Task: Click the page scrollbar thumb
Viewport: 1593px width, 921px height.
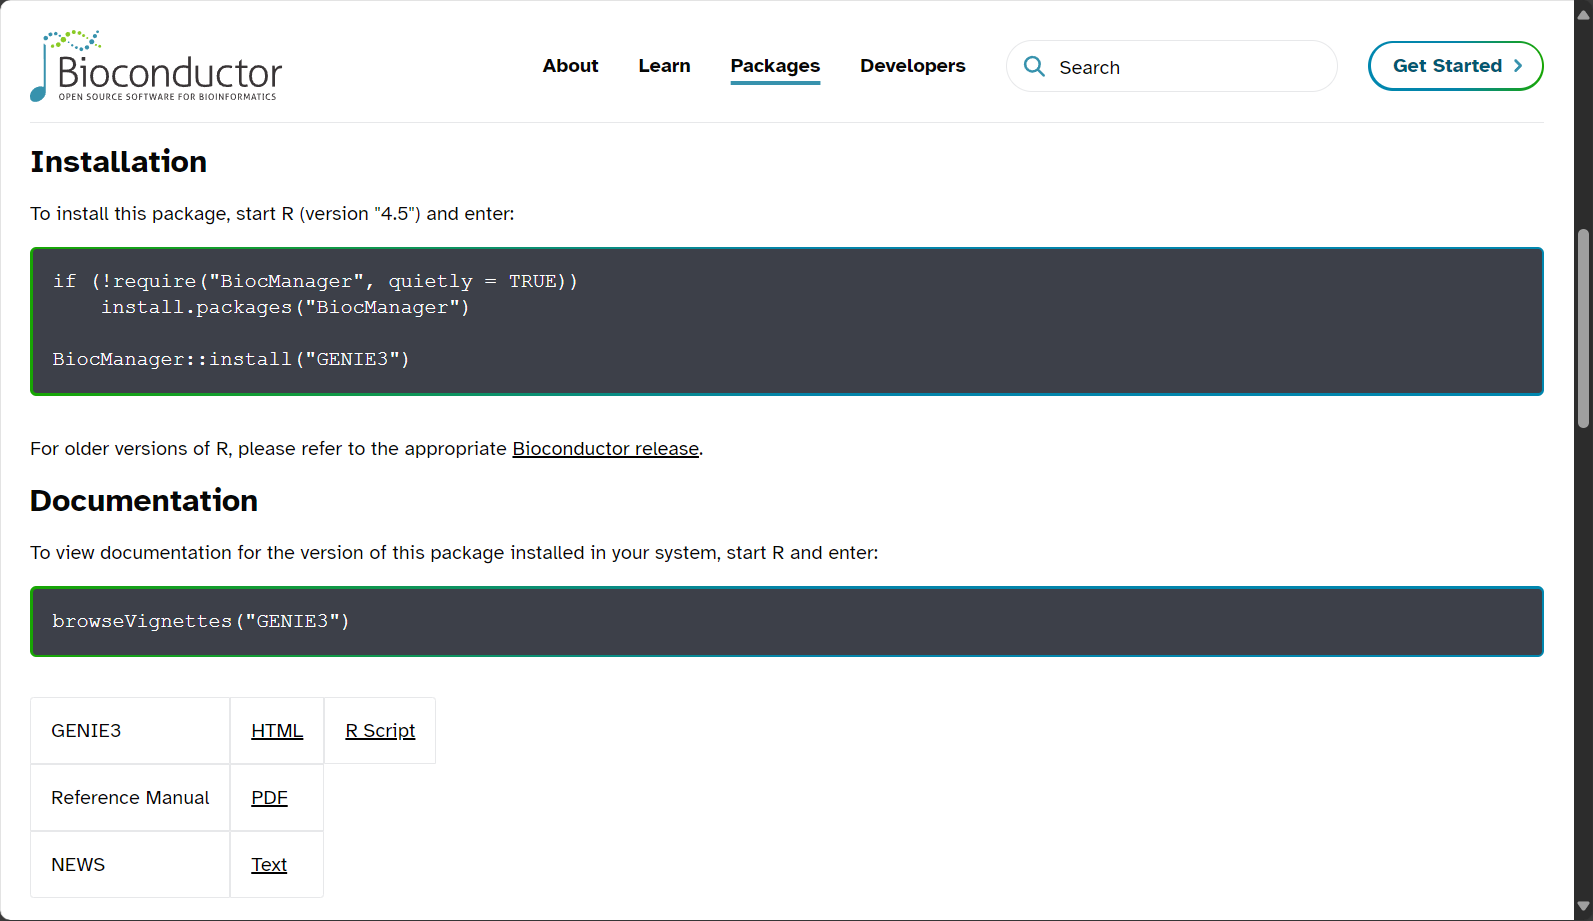Action: (1583, 329)
